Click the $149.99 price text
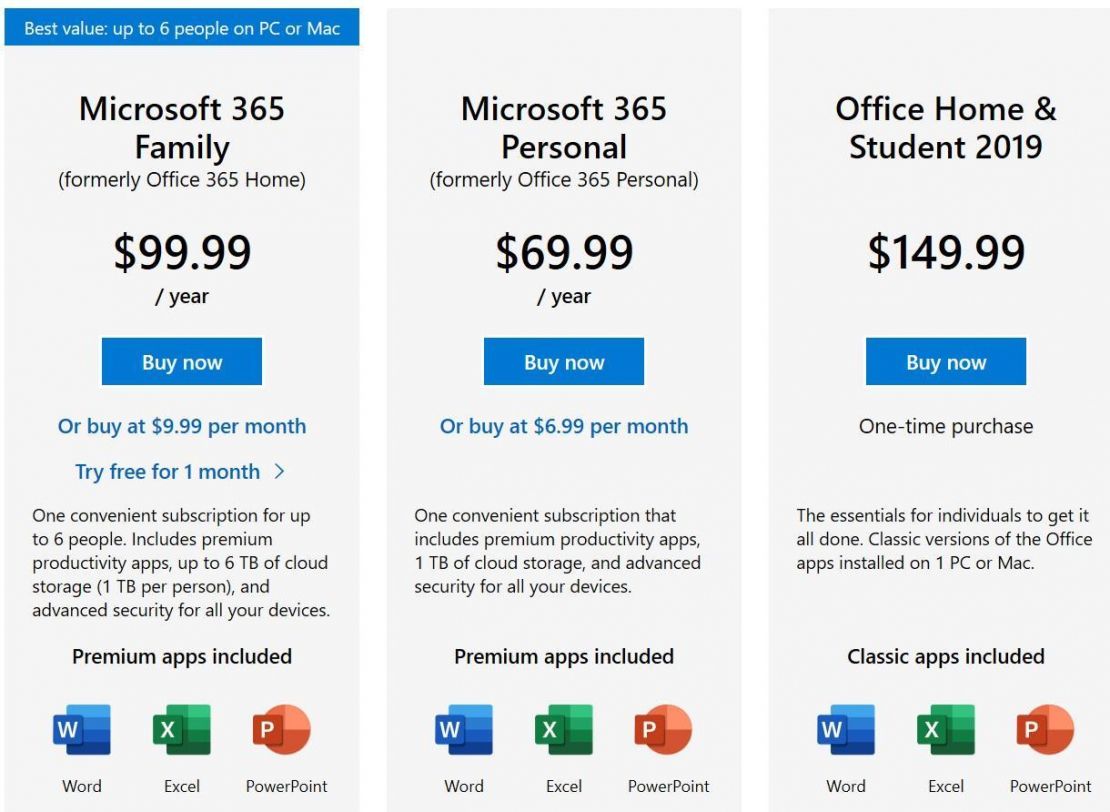 click(944, 252)
